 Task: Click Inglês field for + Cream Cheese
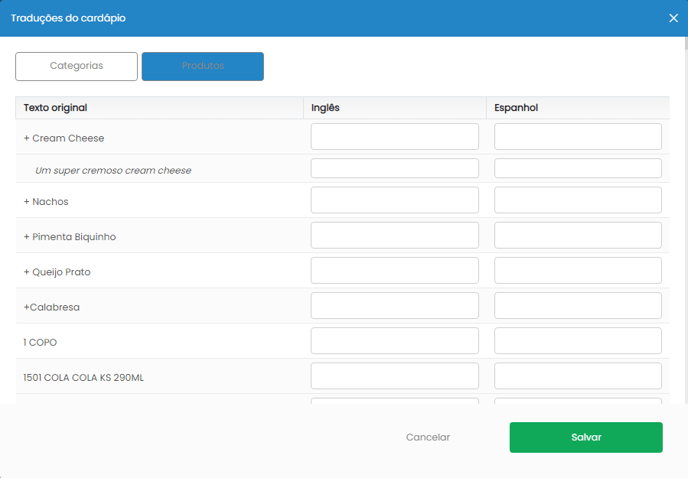point(394,137)
